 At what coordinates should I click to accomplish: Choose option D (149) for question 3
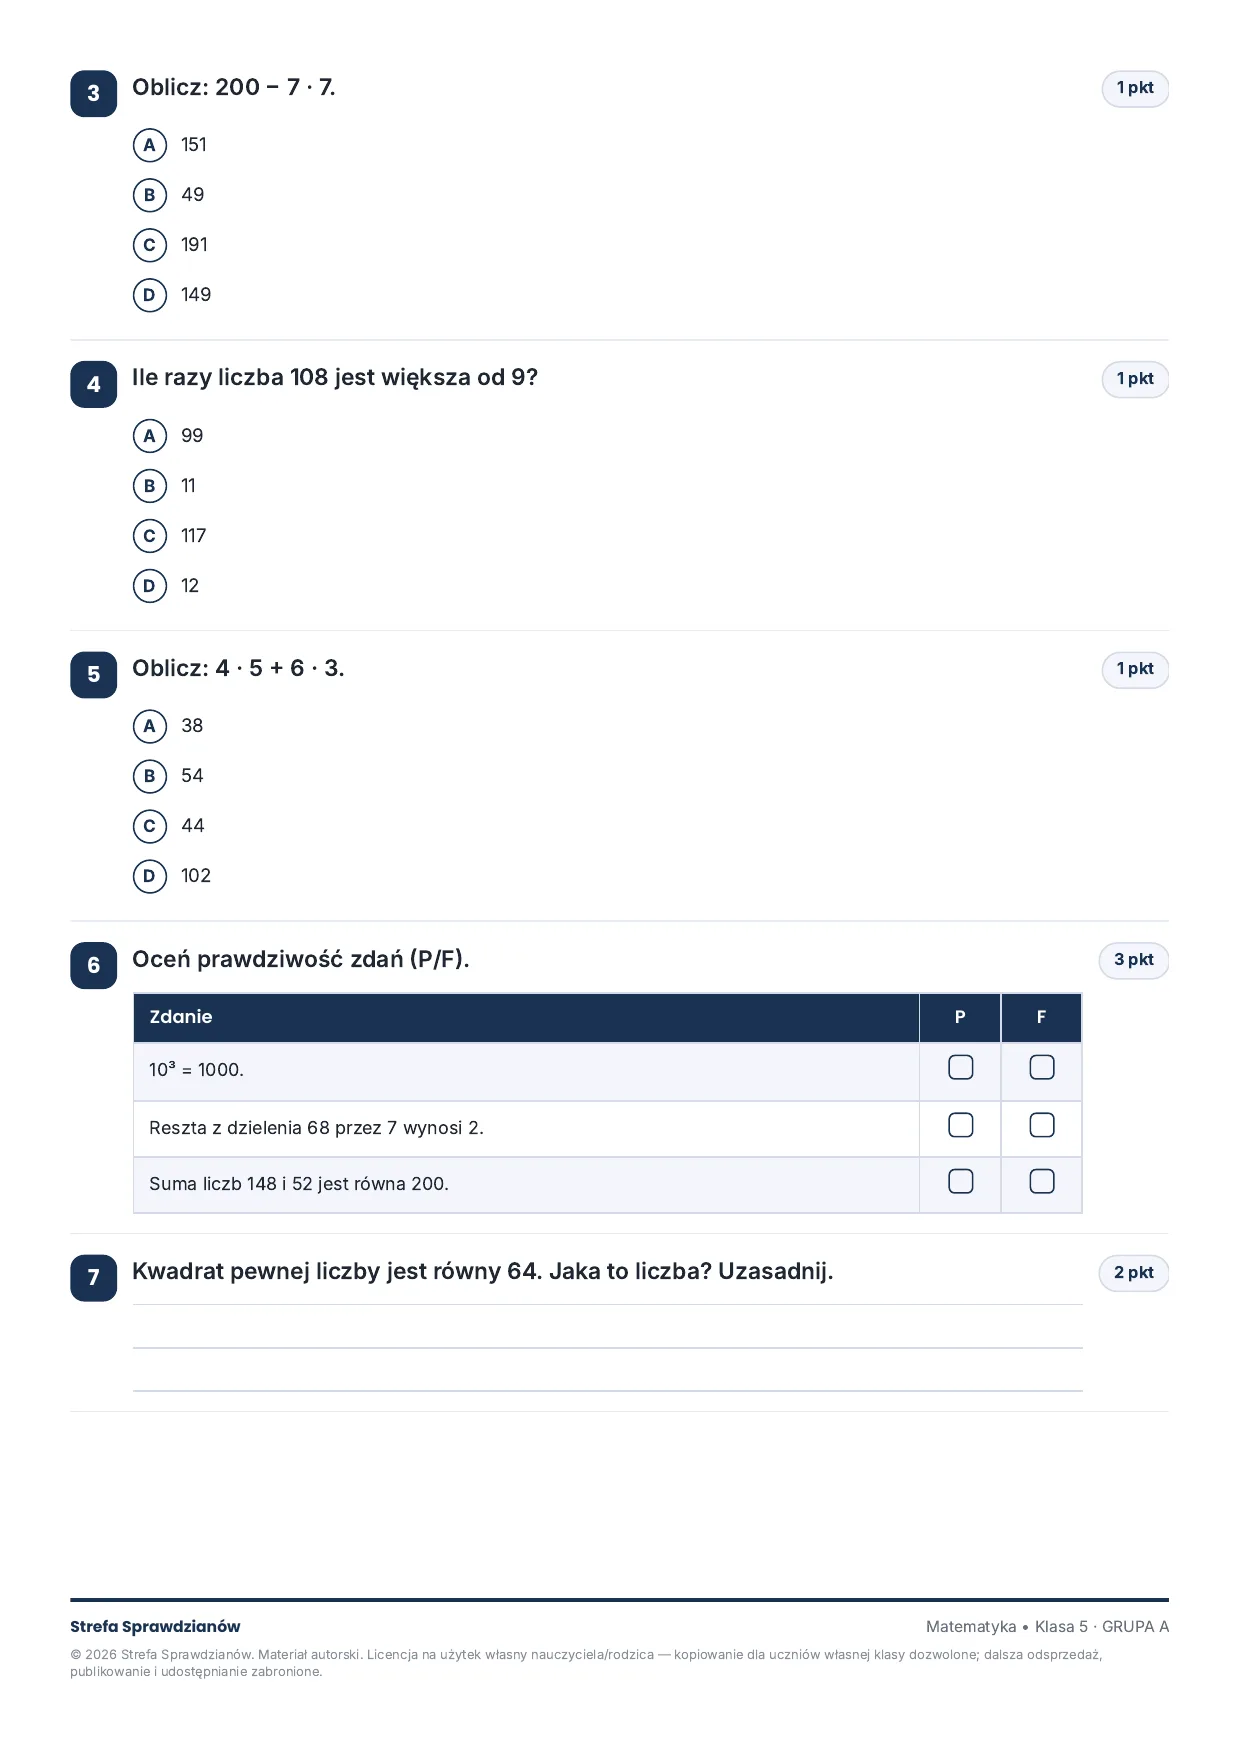pos(149,295)
